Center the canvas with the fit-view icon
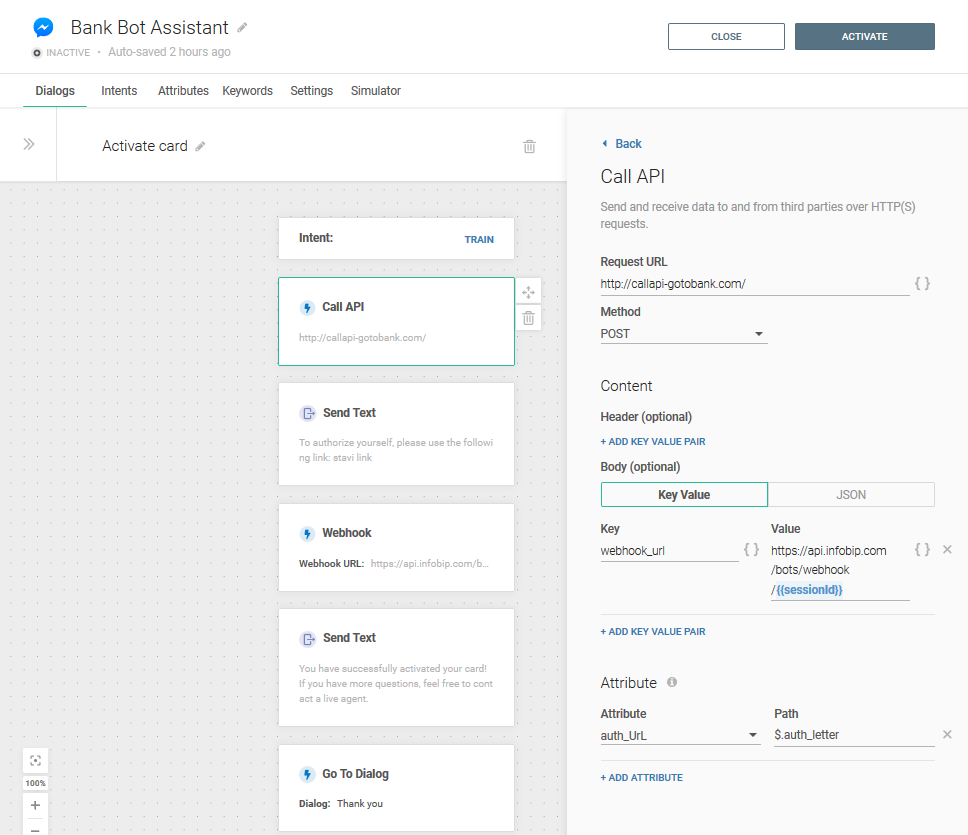This screenshot has width=968, height=835. tap(35, 760)
